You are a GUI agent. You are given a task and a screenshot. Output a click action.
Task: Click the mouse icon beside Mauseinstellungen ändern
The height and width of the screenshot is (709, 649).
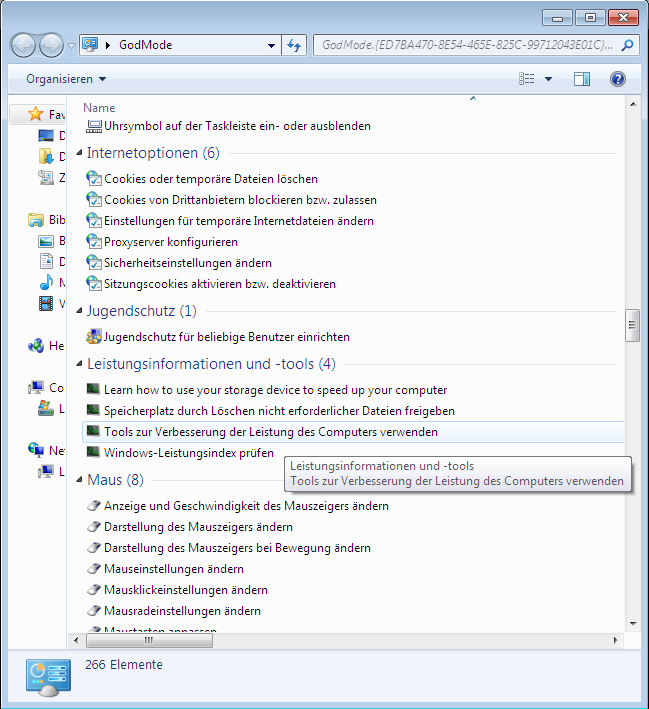click(x=94, y=569)
